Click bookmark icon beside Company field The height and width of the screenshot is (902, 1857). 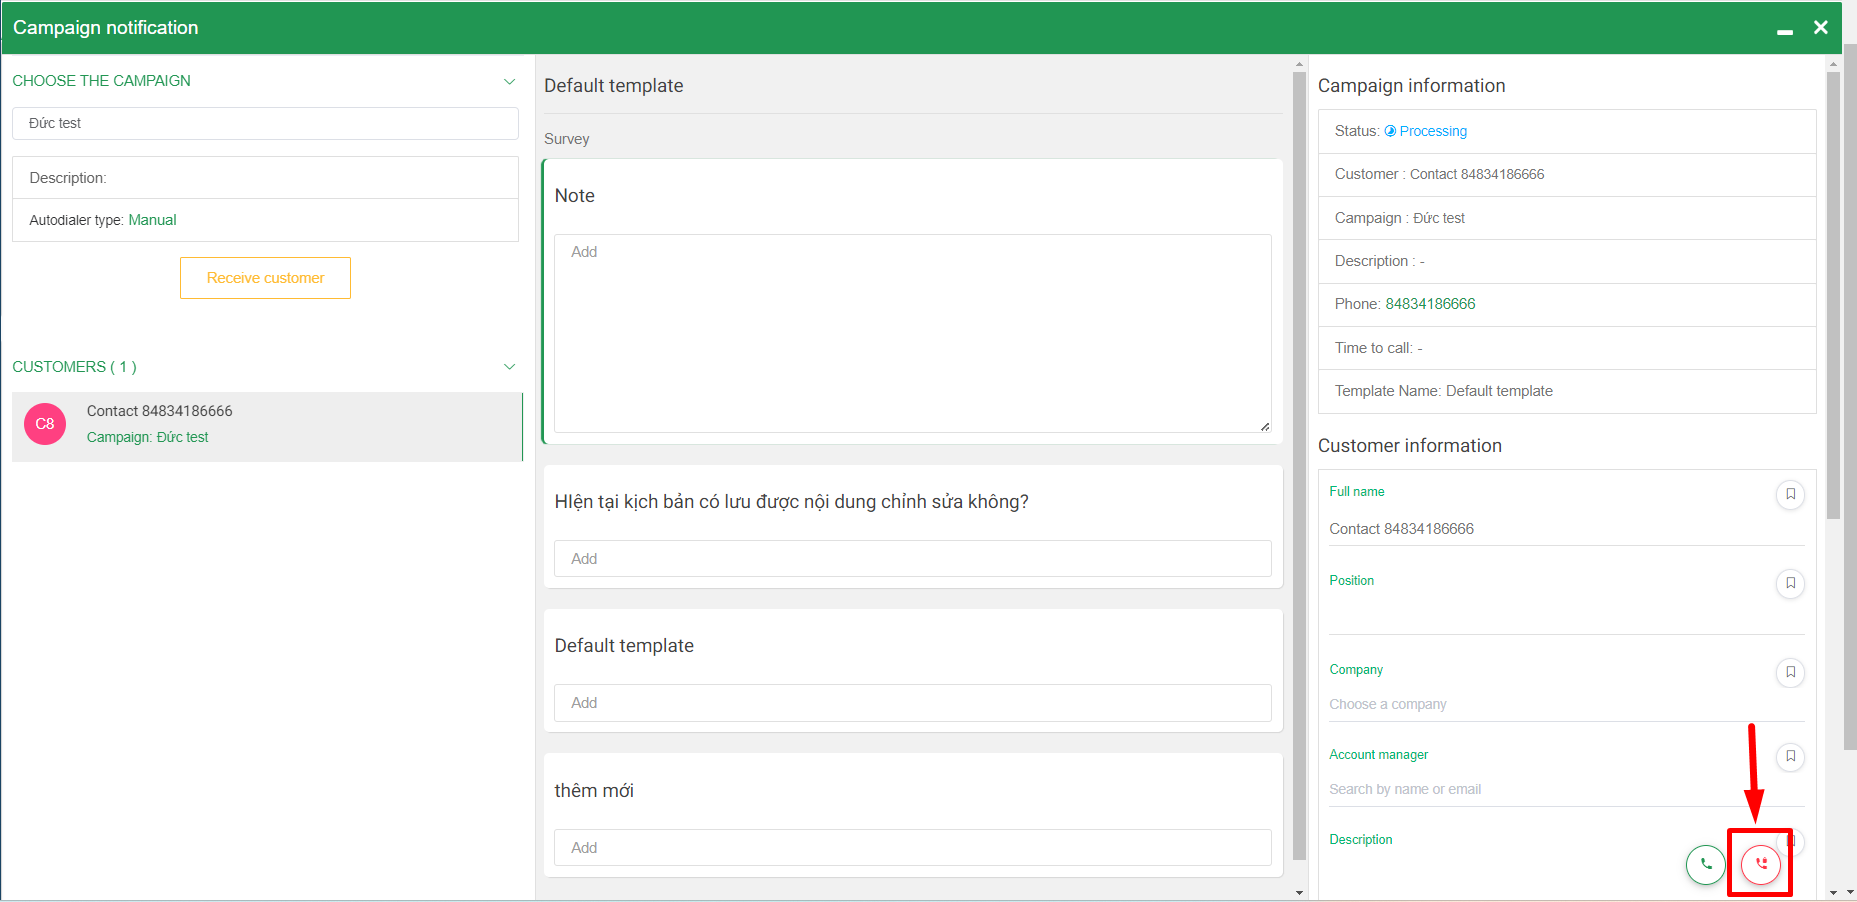(x=1790, y=672)
